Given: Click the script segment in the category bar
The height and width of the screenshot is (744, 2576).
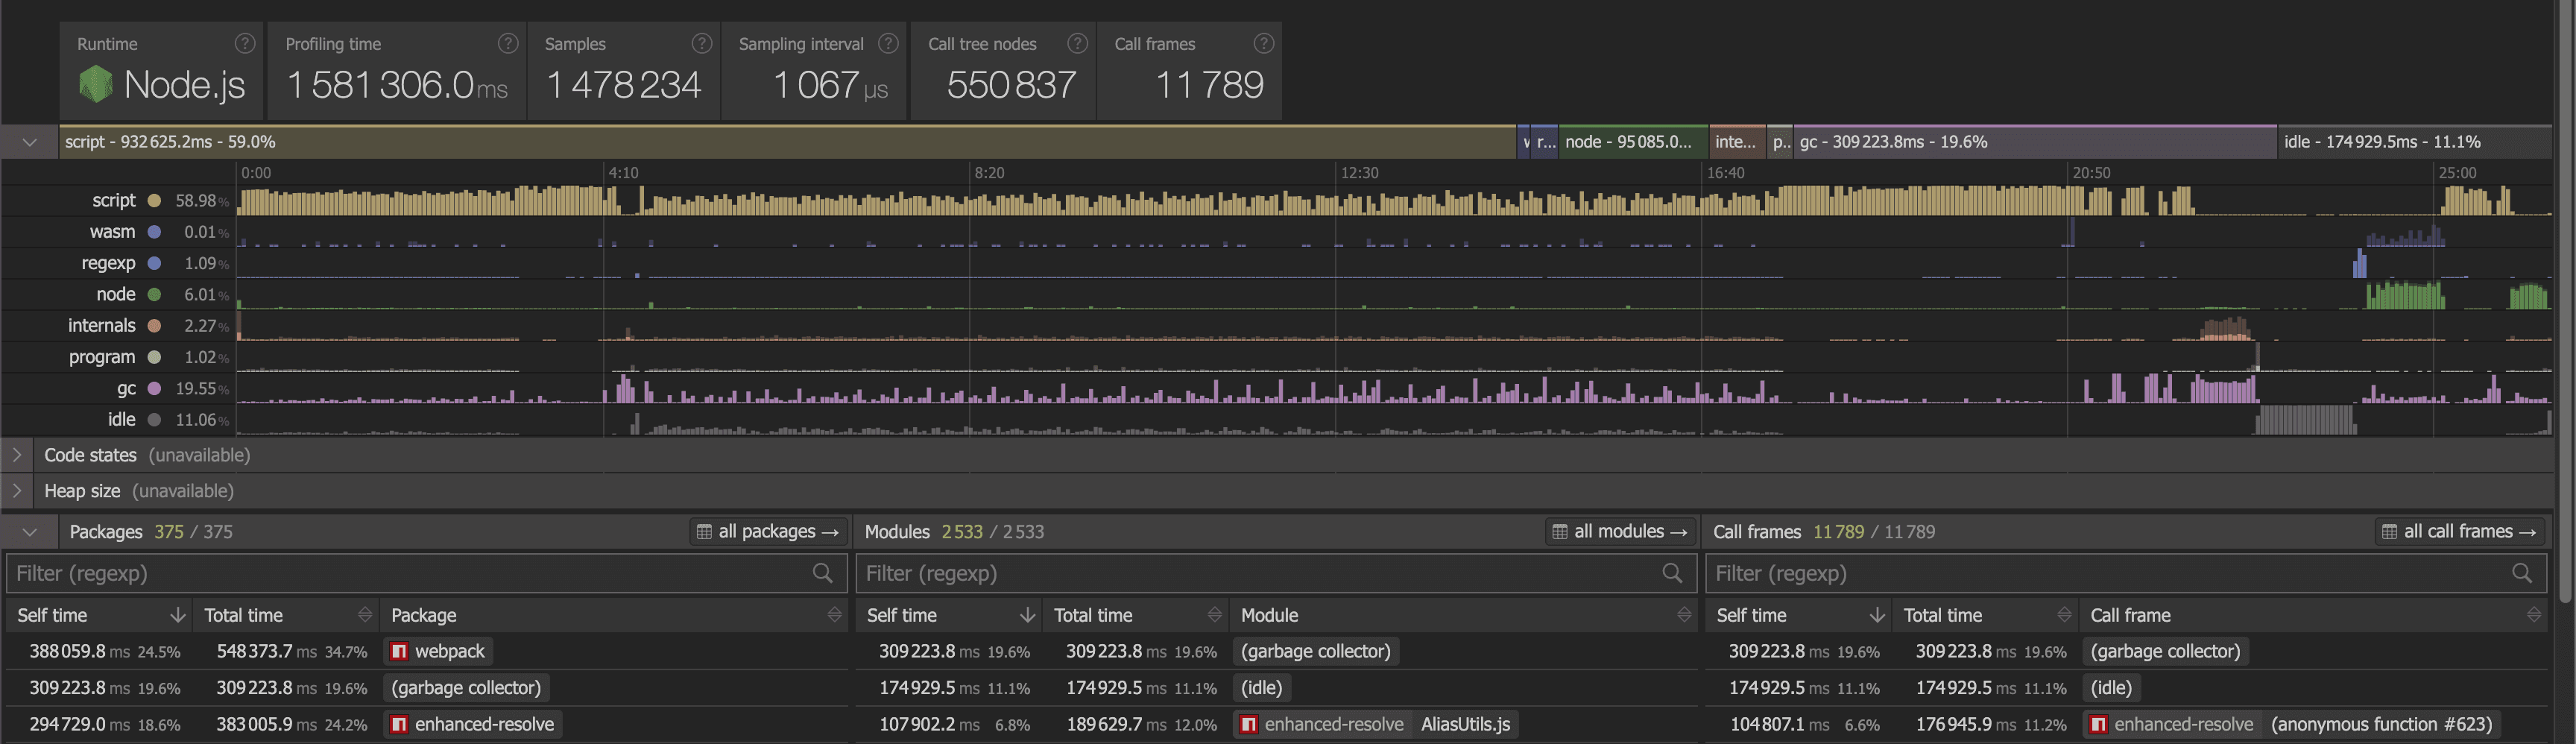Looking at the screenshot, I should point(787,142).
